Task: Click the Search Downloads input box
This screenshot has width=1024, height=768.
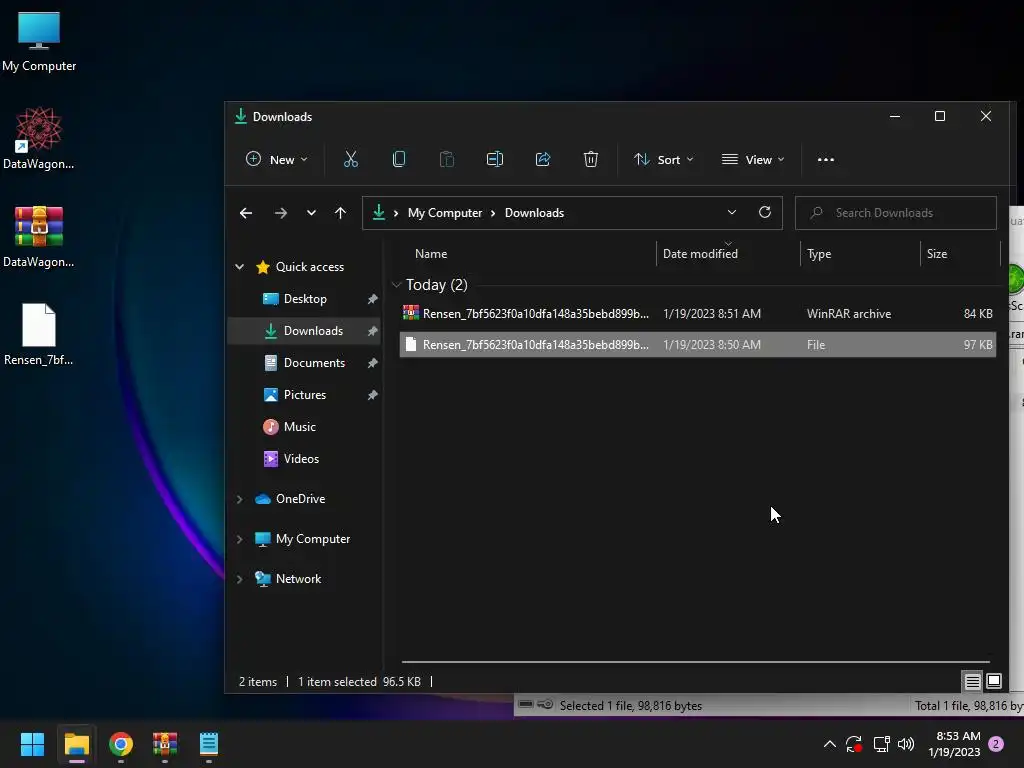Action: [x=895, y=213]
